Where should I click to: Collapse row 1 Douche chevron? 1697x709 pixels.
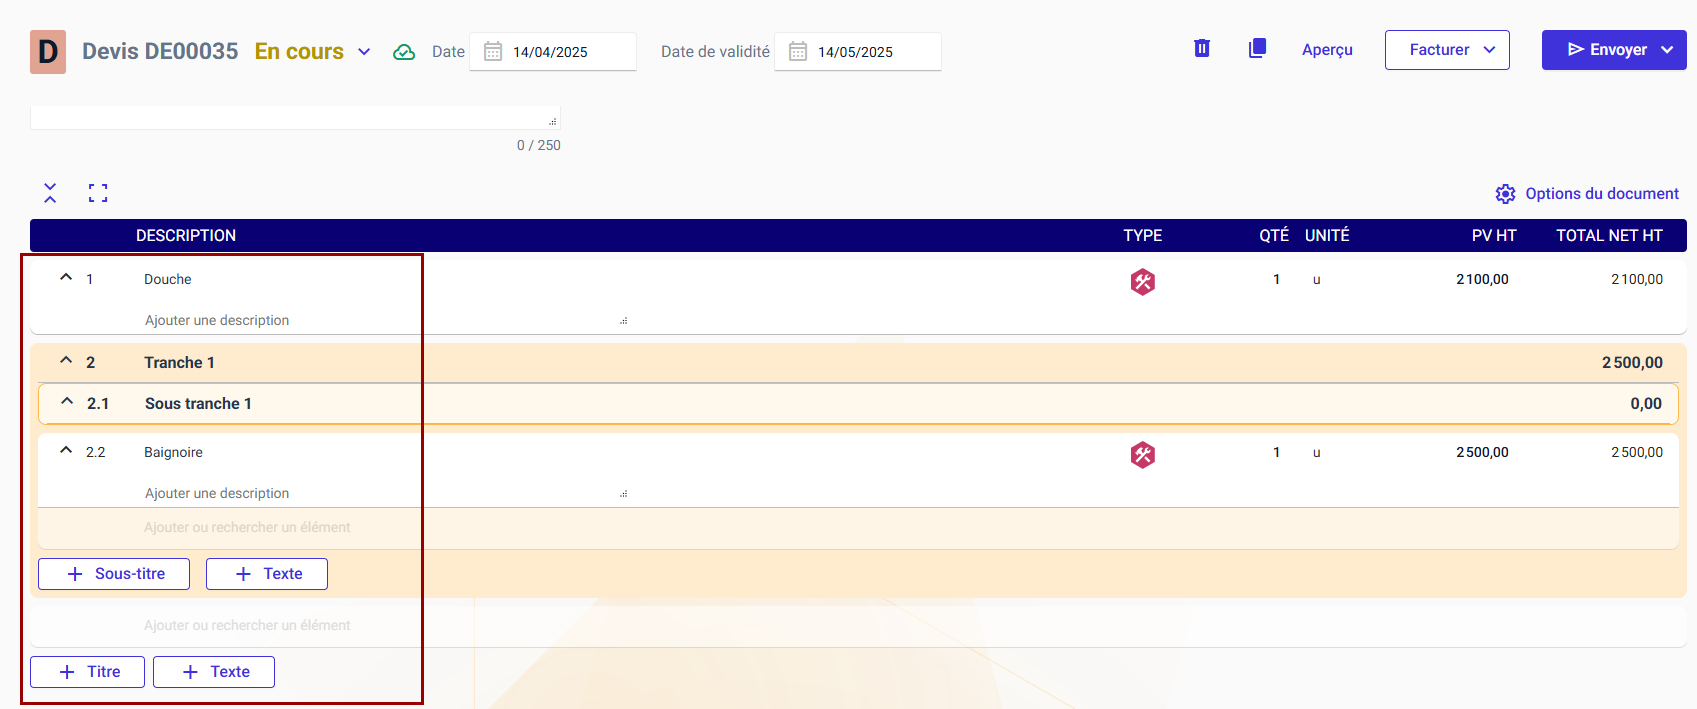[x=66, y=278]
